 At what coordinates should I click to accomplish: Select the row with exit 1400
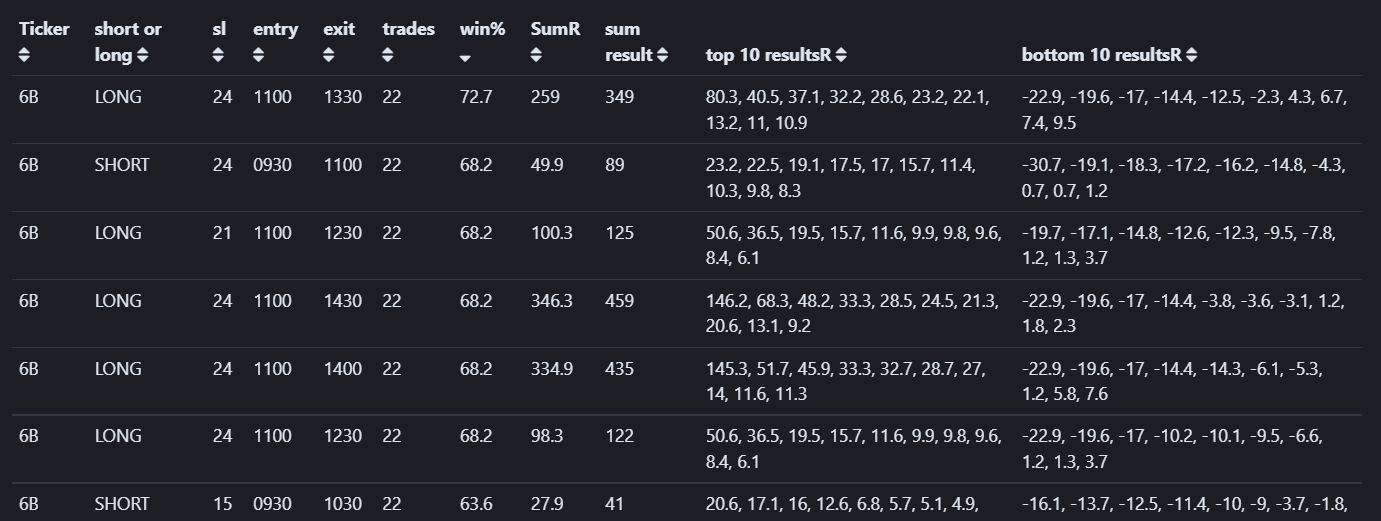click(x=690, y=381)
